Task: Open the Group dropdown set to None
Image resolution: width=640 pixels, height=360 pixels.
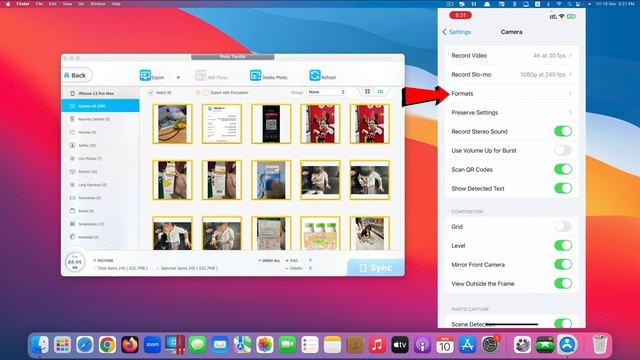Action: [x=326, y=92]
